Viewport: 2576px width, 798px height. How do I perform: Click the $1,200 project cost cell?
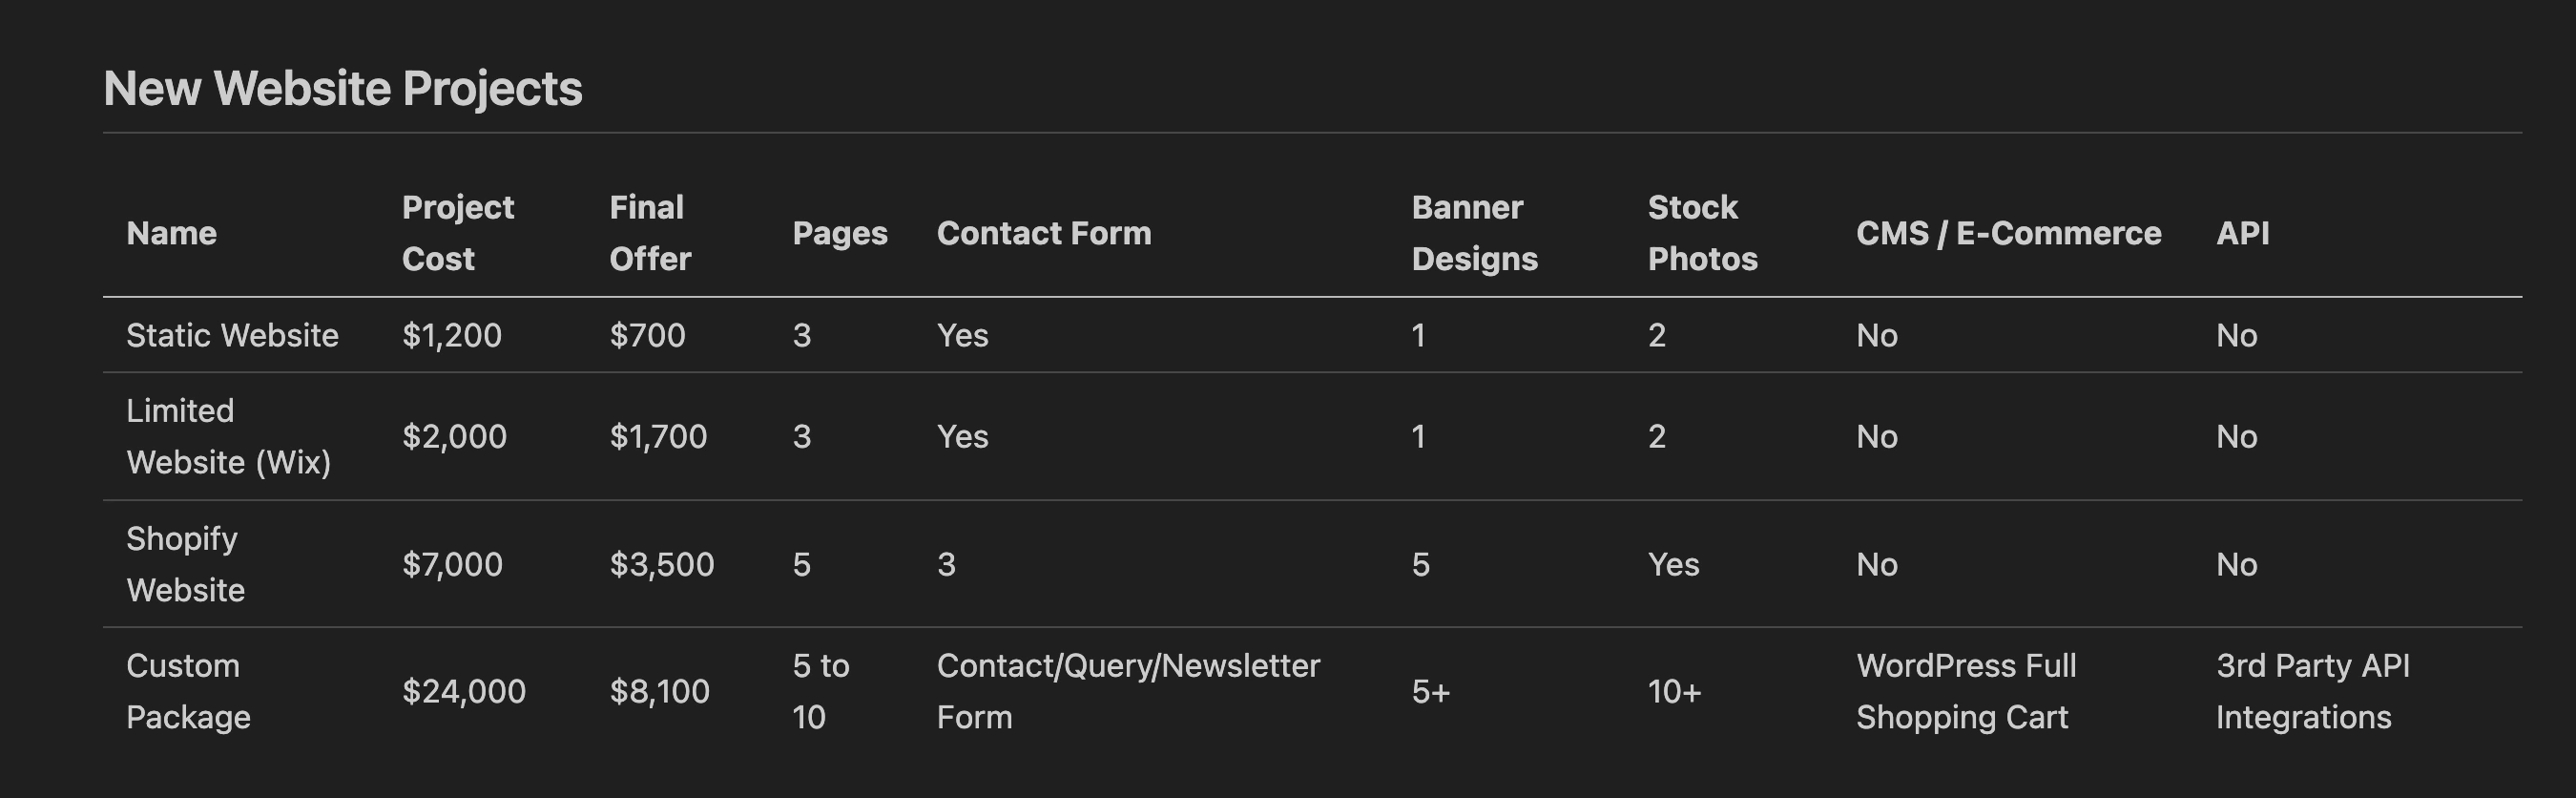click(451, 335)
